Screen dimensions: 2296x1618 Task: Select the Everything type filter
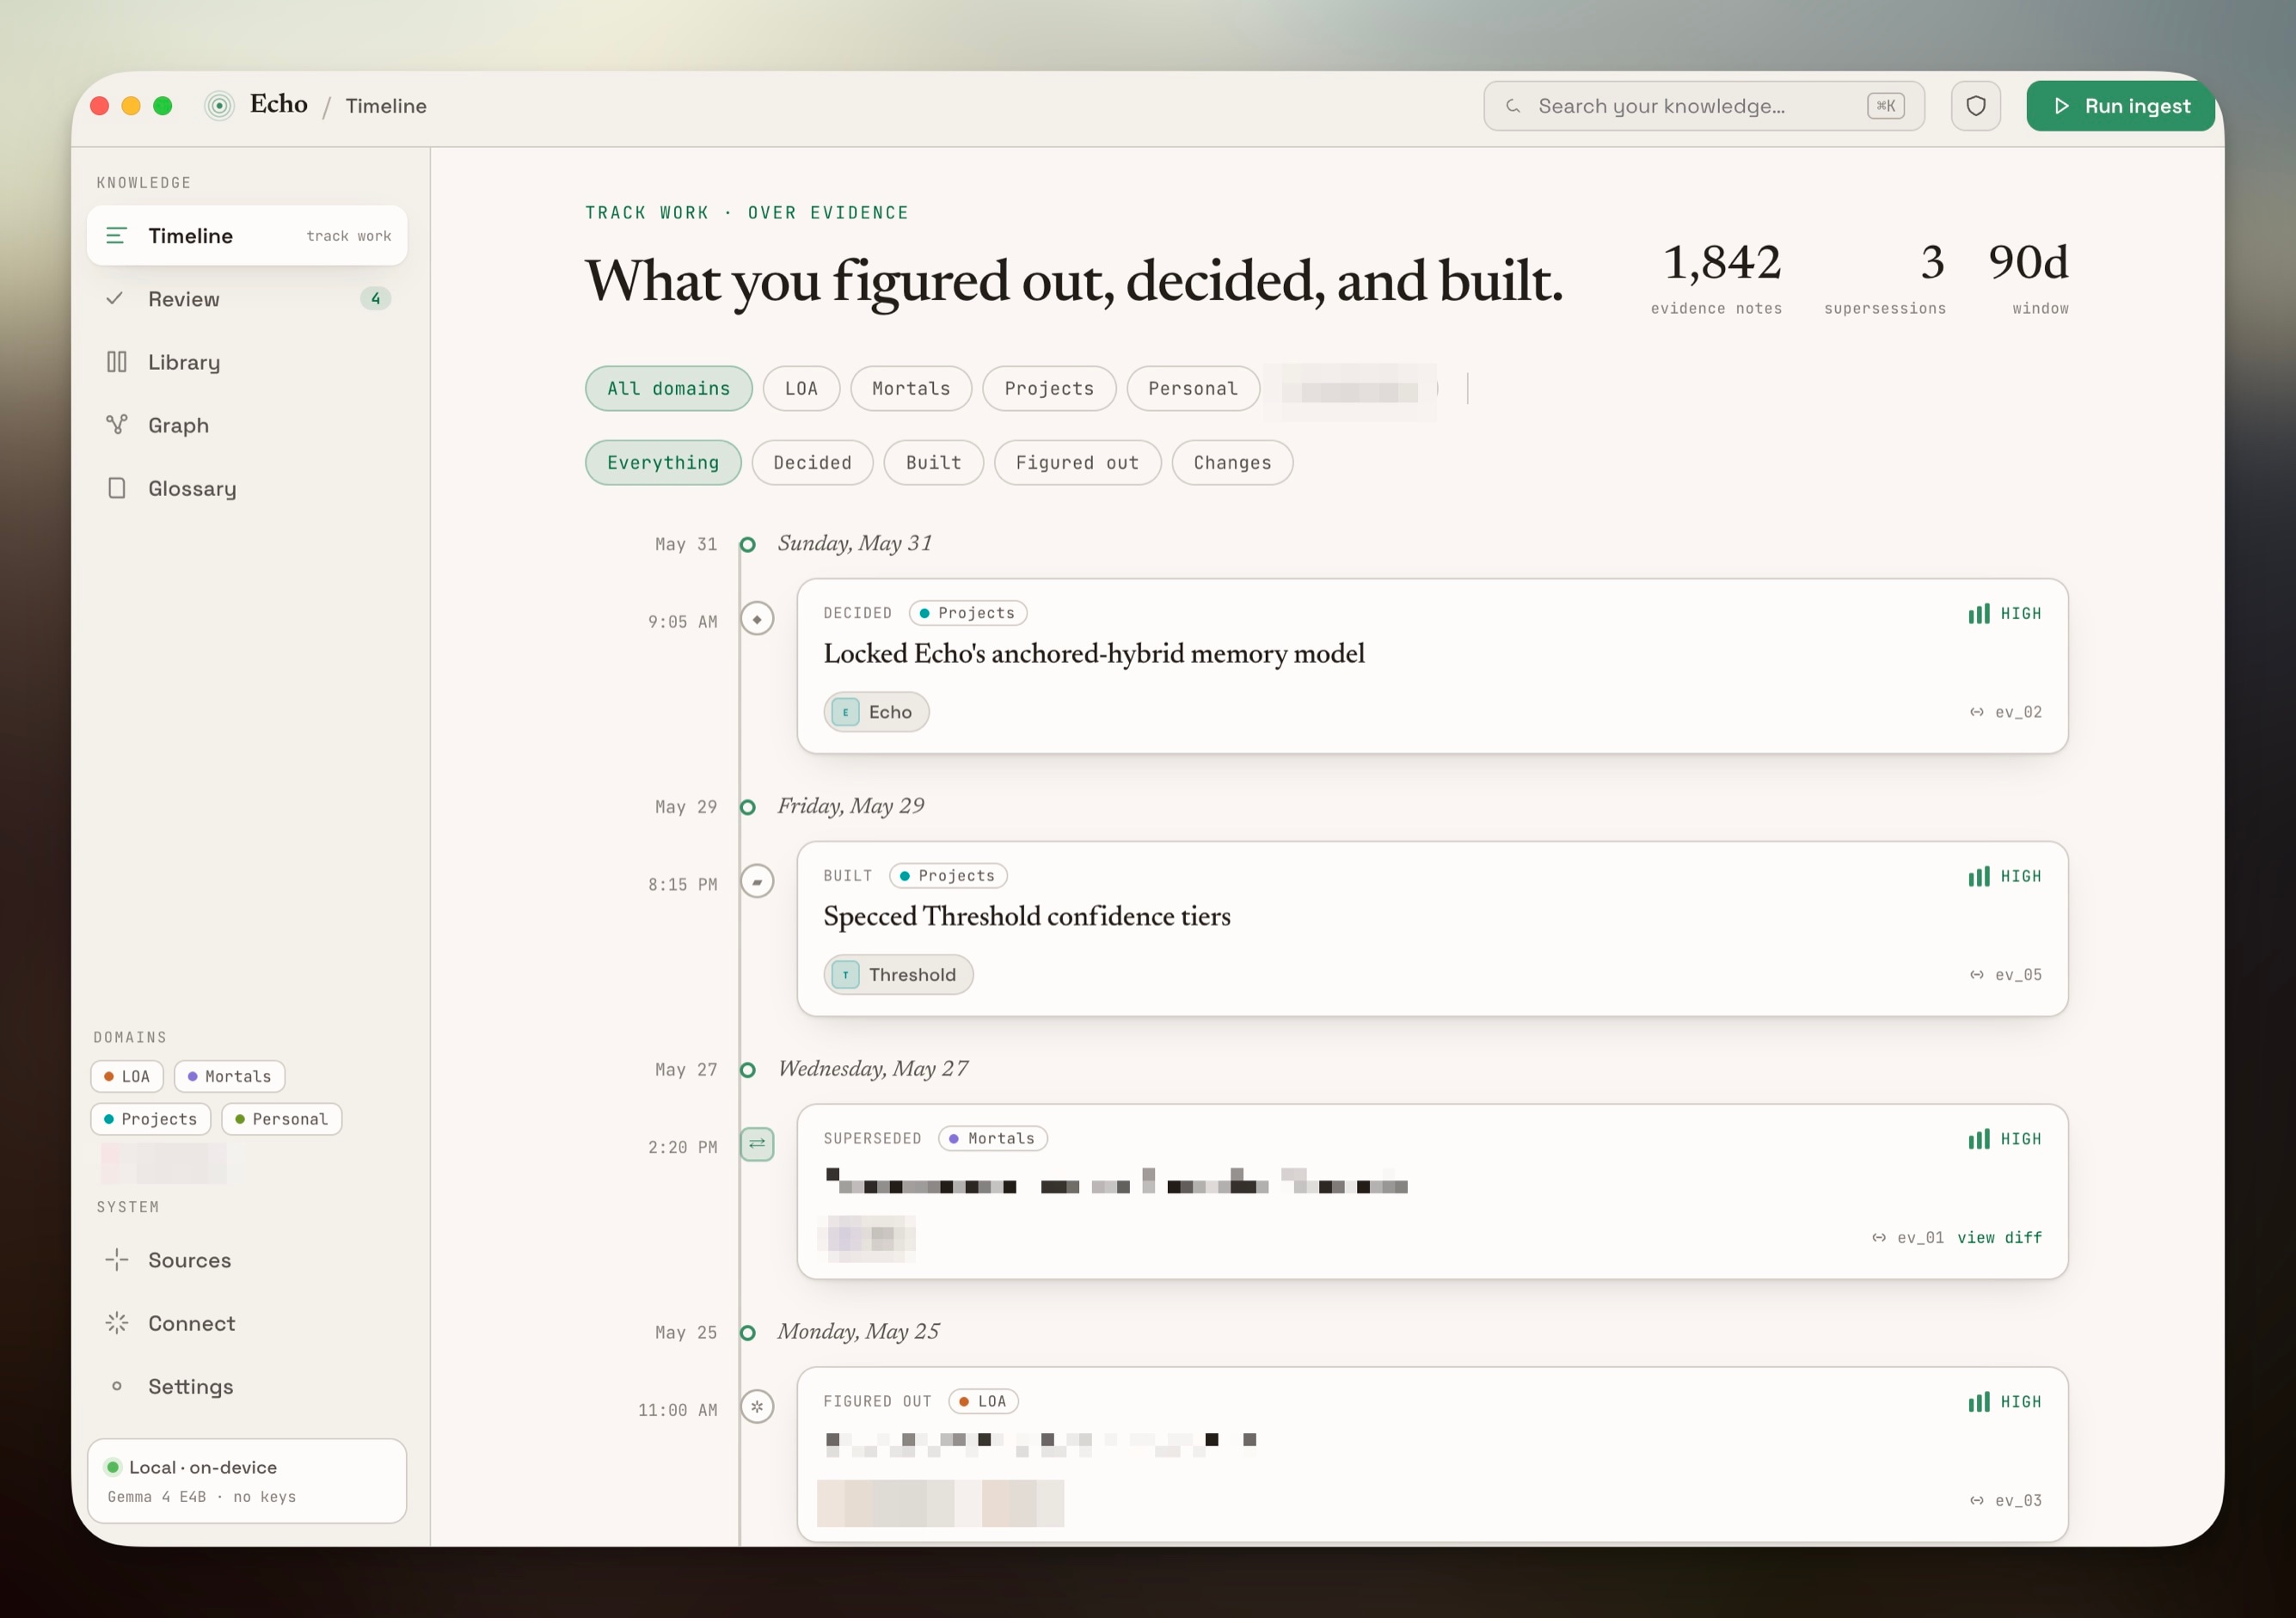pos(663,462)
